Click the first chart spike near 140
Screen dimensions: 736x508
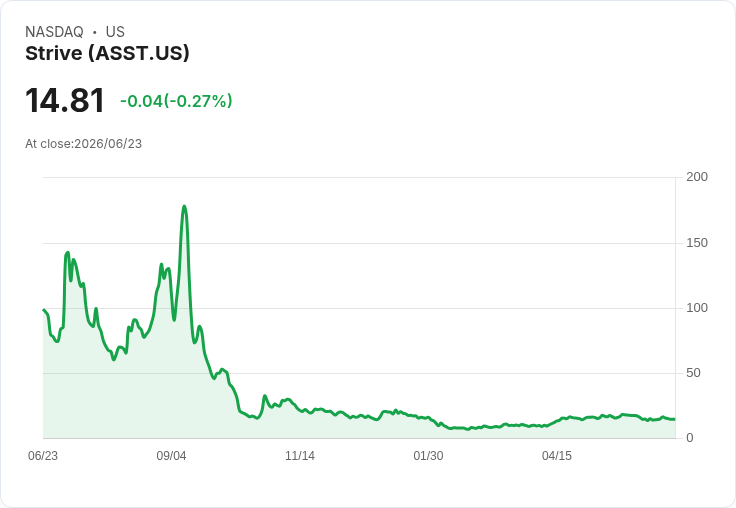[68, 253]
